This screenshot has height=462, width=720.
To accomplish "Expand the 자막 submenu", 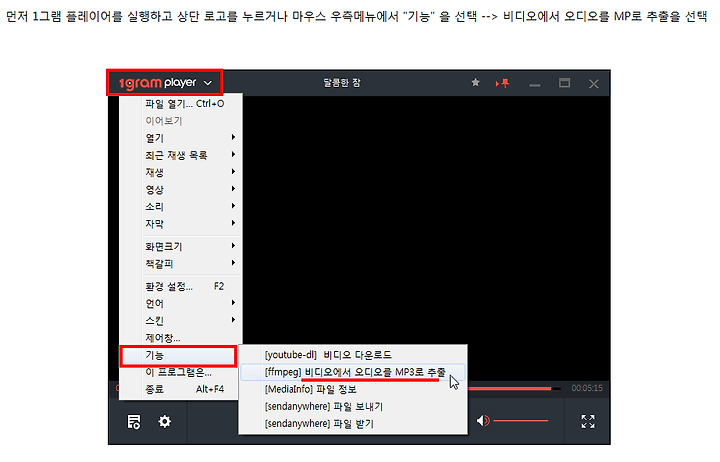I will pos(181,224).
